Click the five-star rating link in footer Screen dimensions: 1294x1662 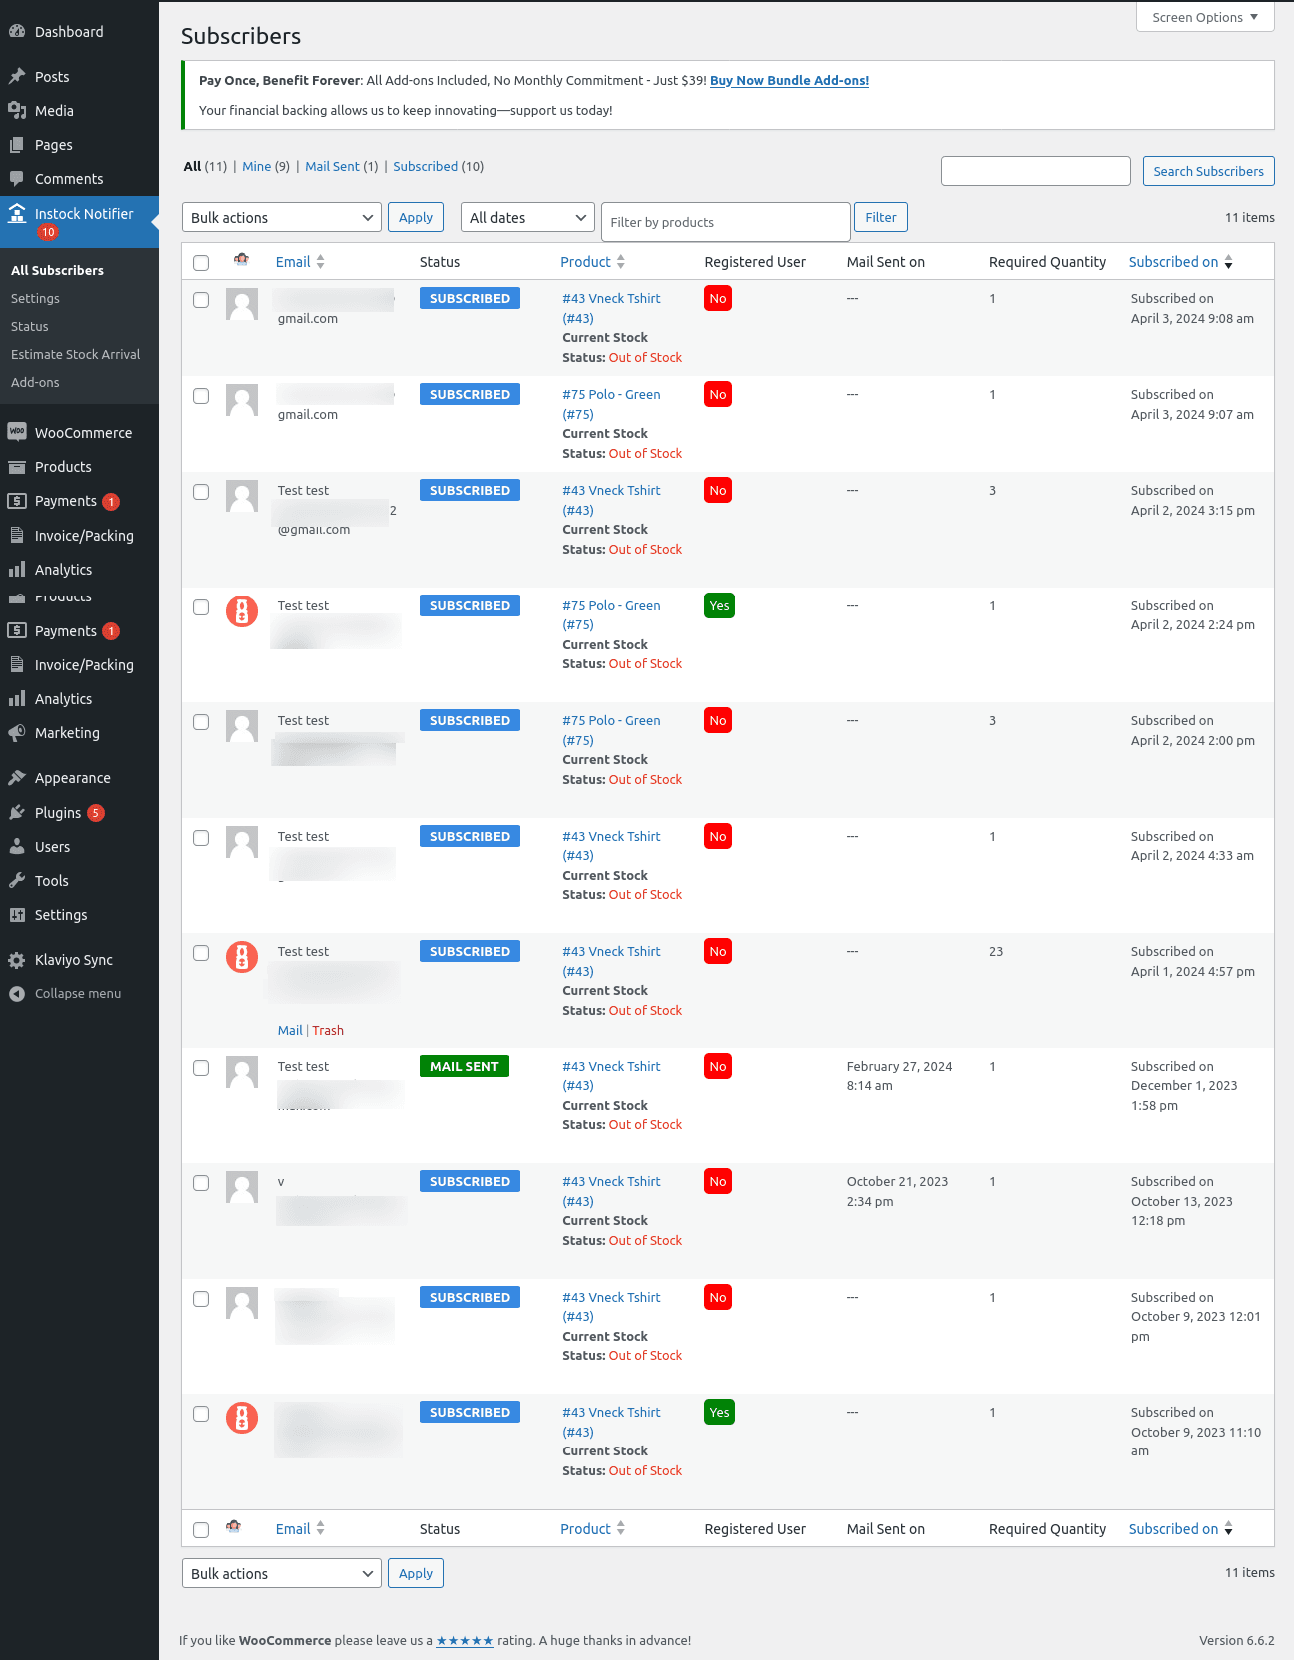465,1640
